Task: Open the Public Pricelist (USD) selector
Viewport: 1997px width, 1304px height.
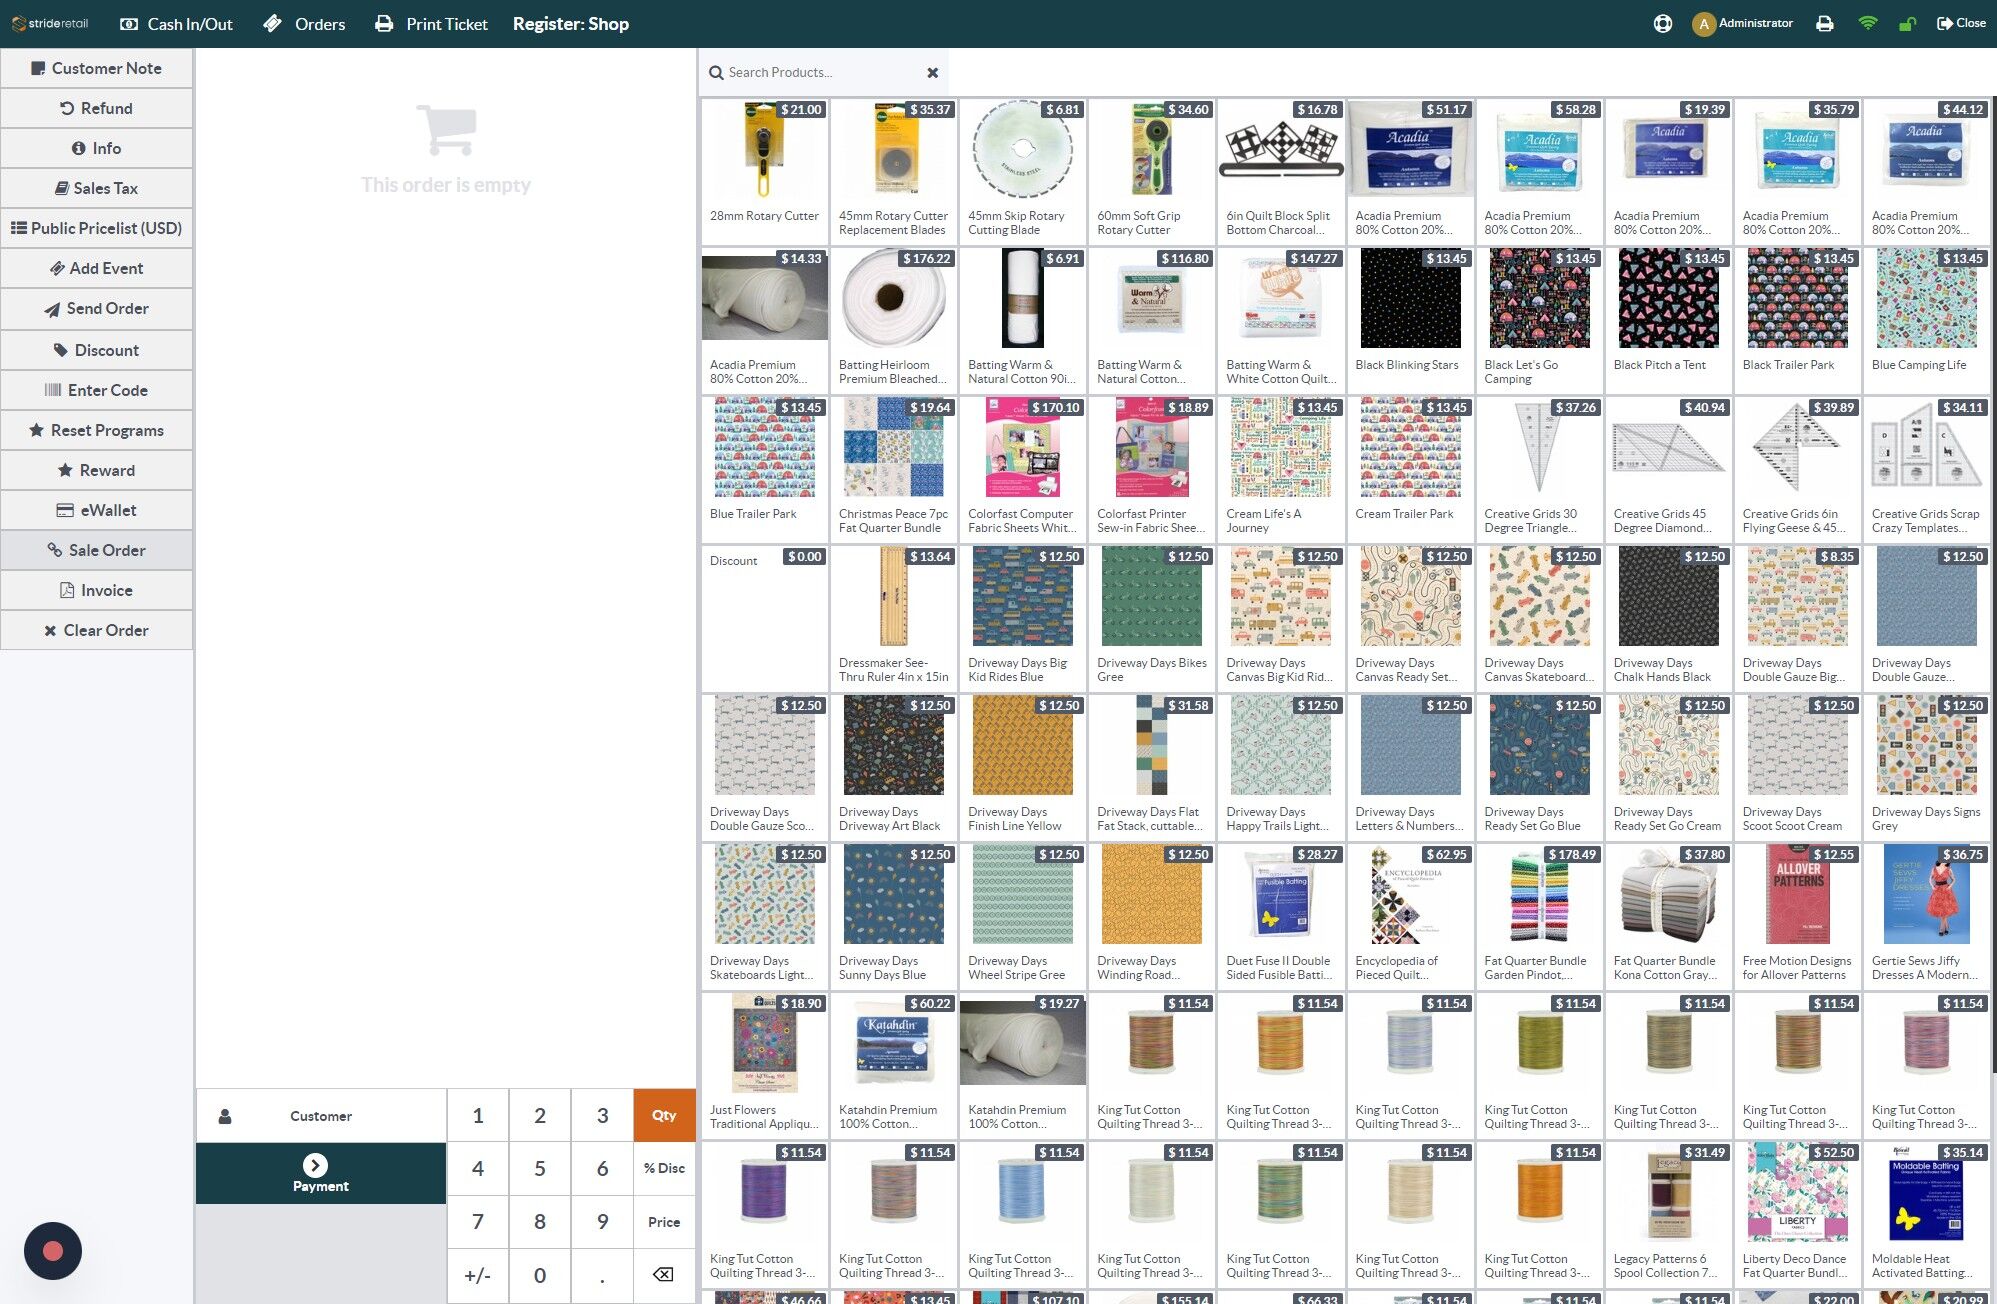Action: [97, 228]
